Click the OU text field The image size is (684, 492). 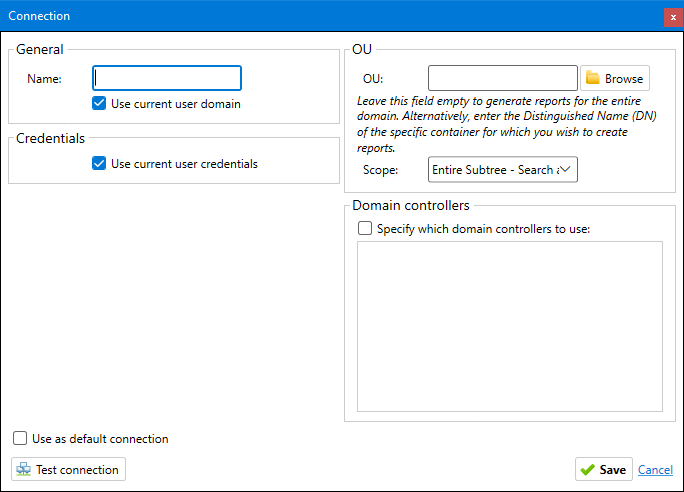coord(503,78)
